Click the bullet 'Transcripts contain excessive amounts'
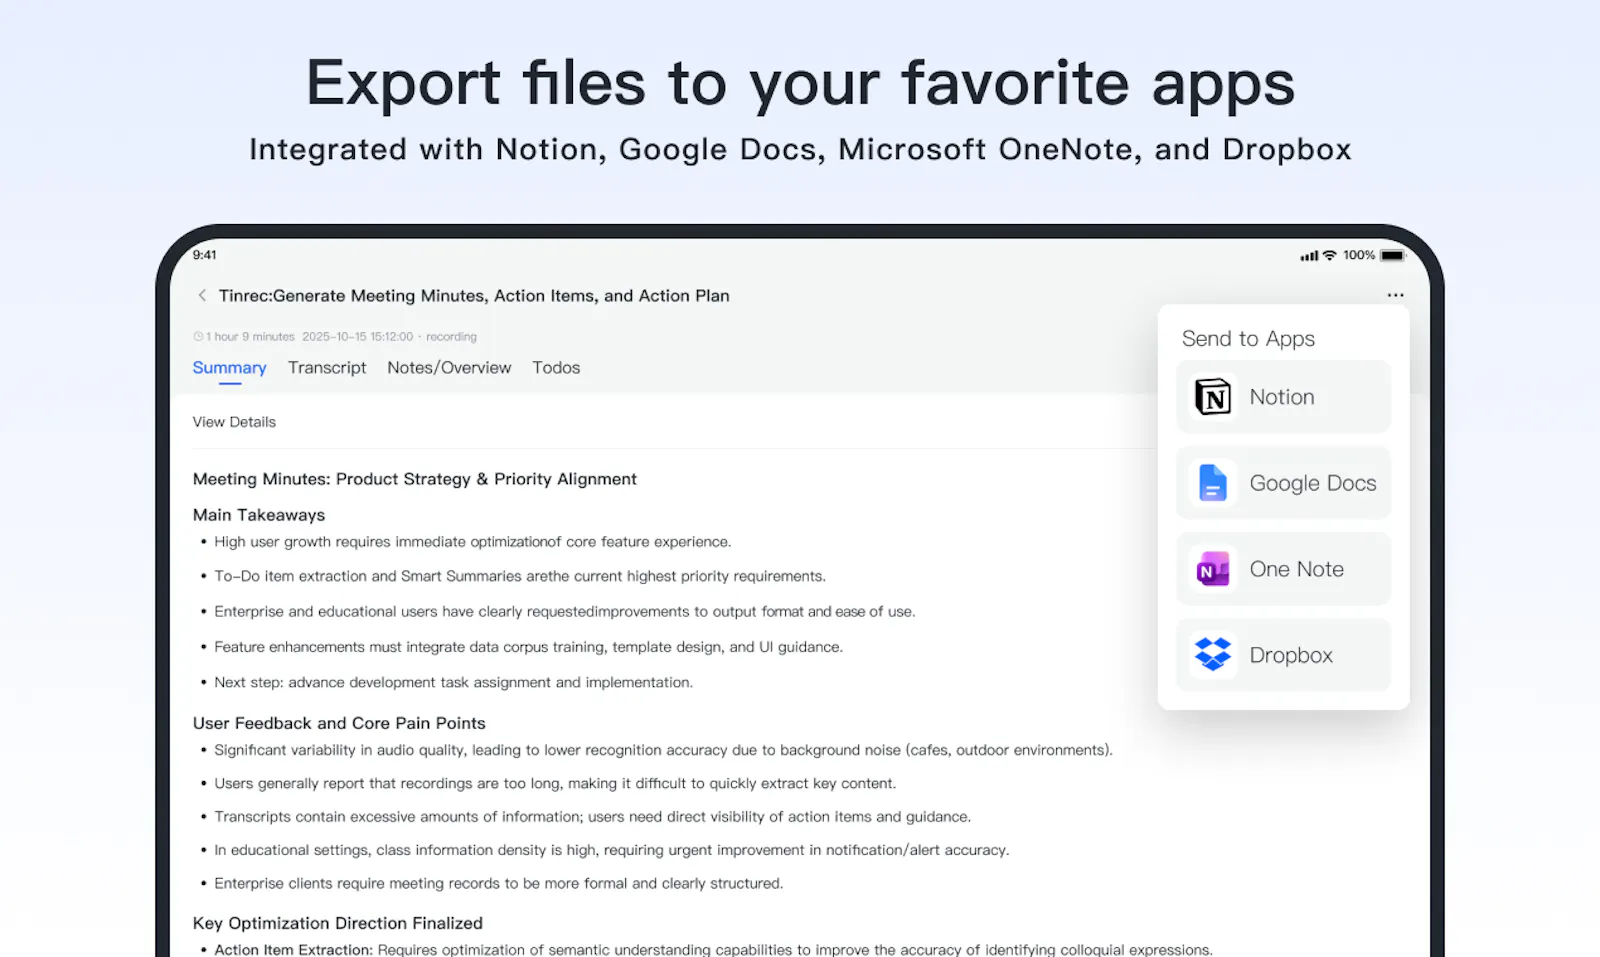1600x957 pixels. (x=592, y=817)
